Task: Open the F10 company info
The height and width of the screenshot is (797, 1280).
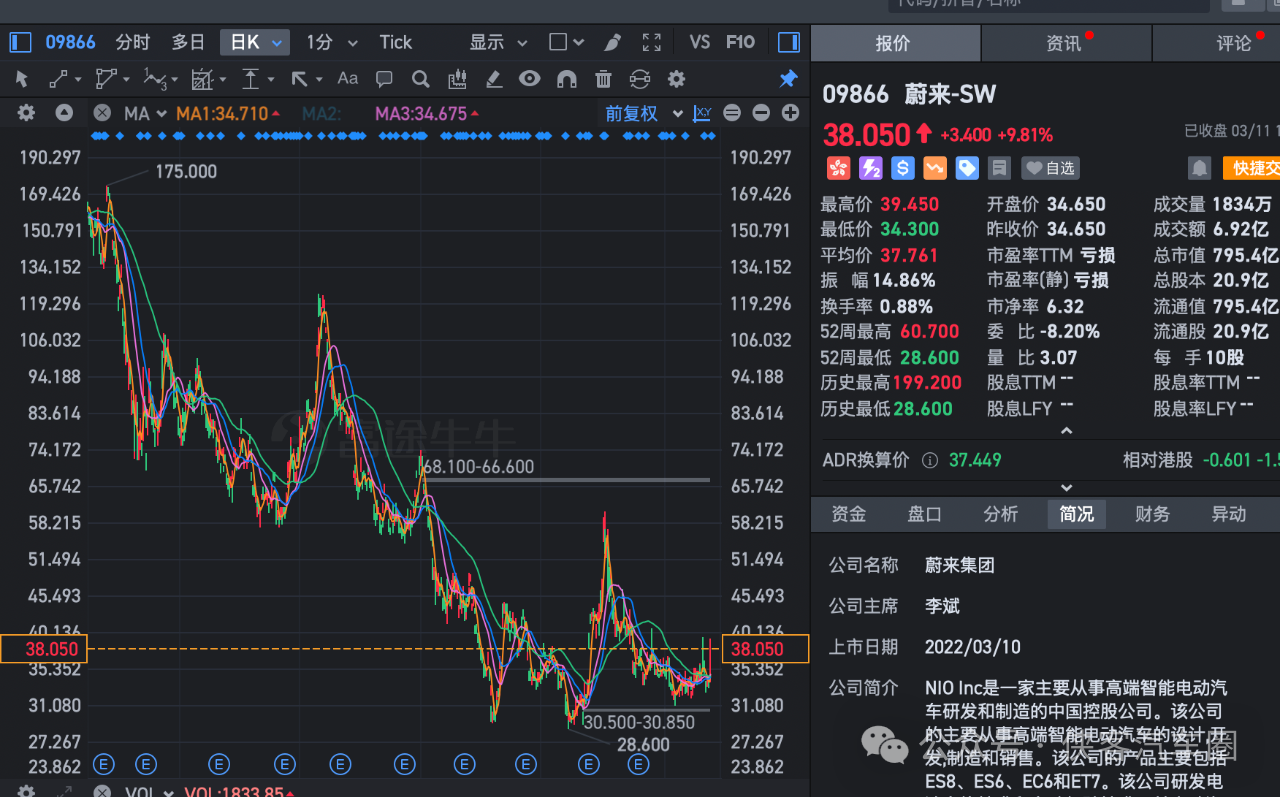Action: (740, 42)
